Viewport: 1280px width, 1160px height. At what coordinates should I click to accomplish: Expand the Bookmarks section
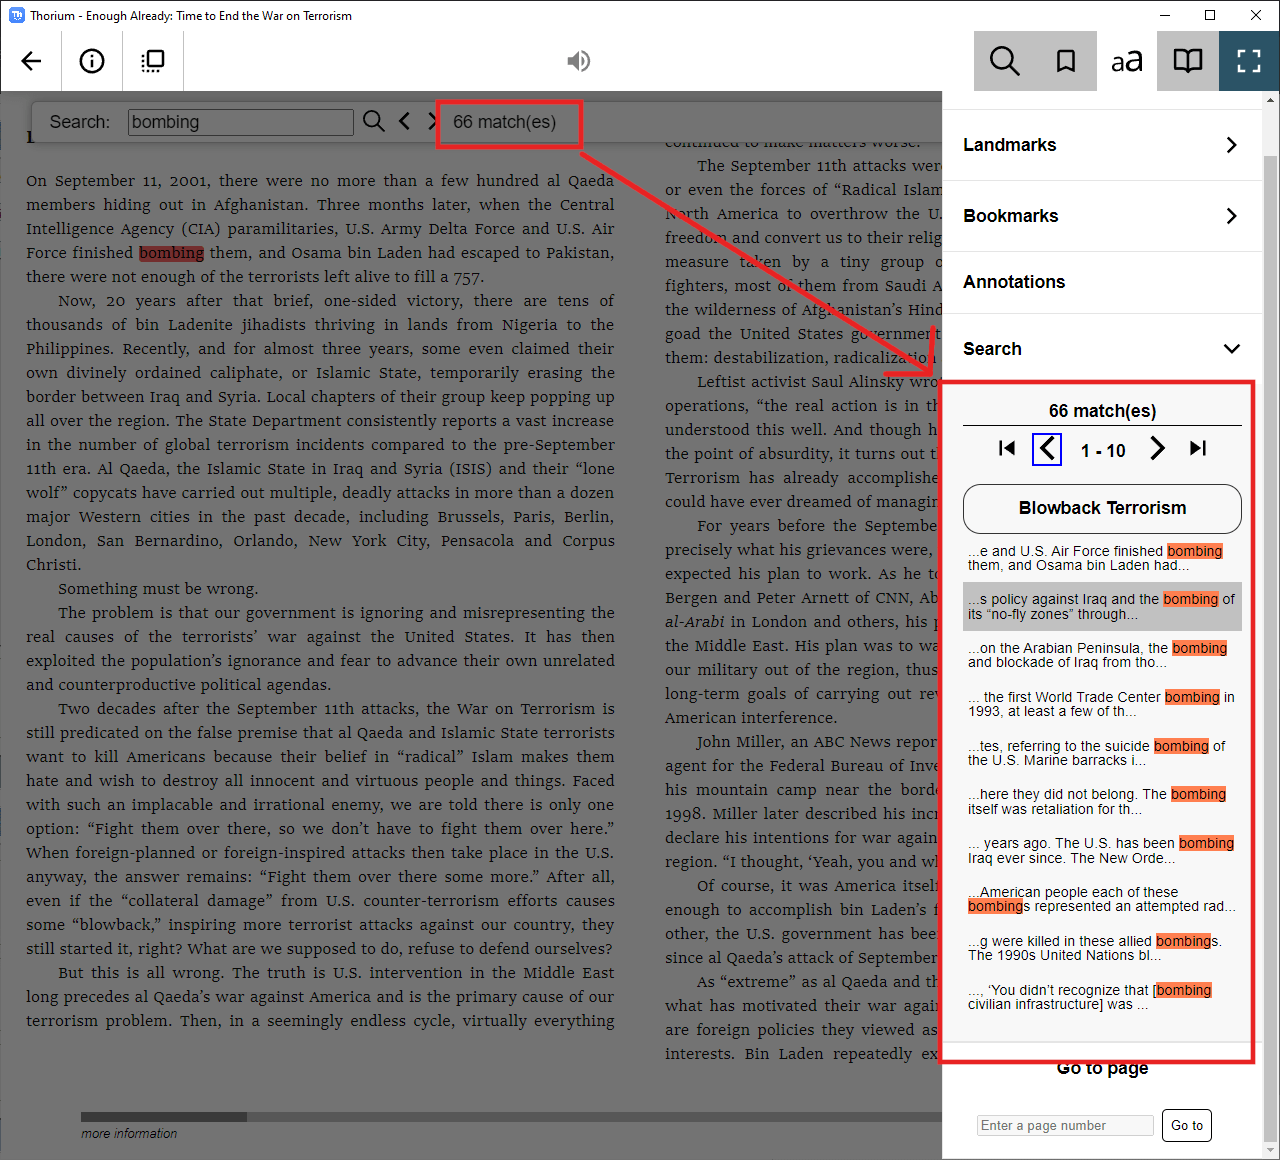click(x=1102, y=216)
